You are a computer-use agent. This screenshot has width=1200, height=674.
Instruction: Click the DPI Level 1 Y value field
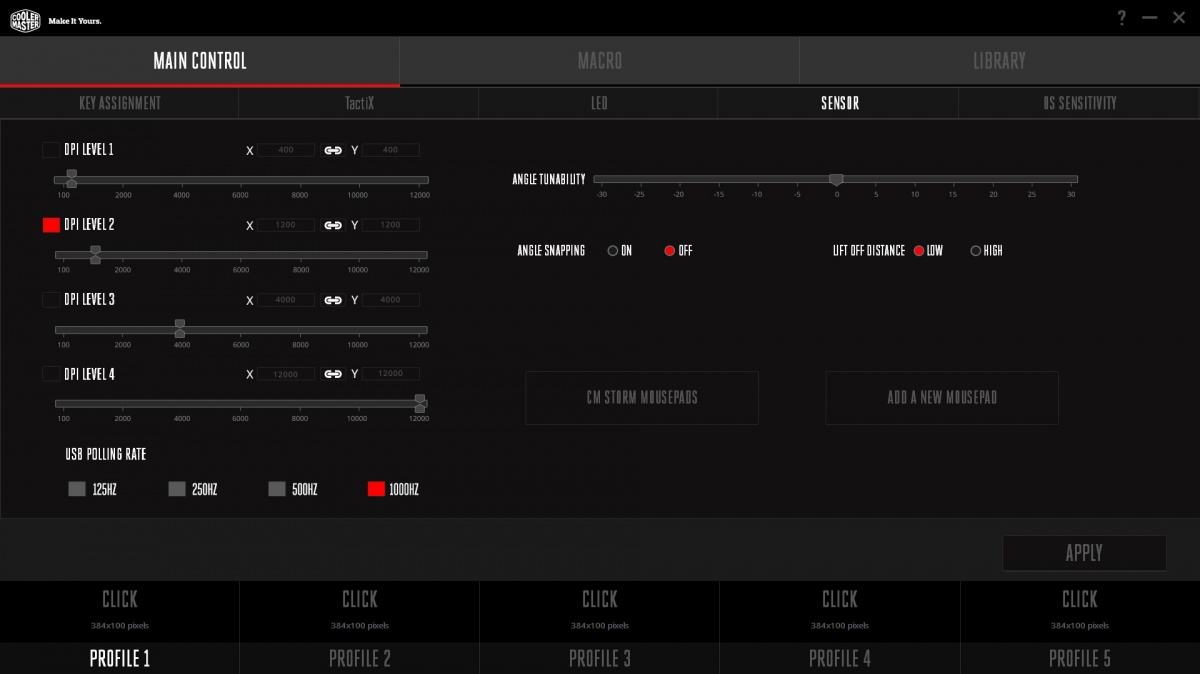(x=390, y=150)
